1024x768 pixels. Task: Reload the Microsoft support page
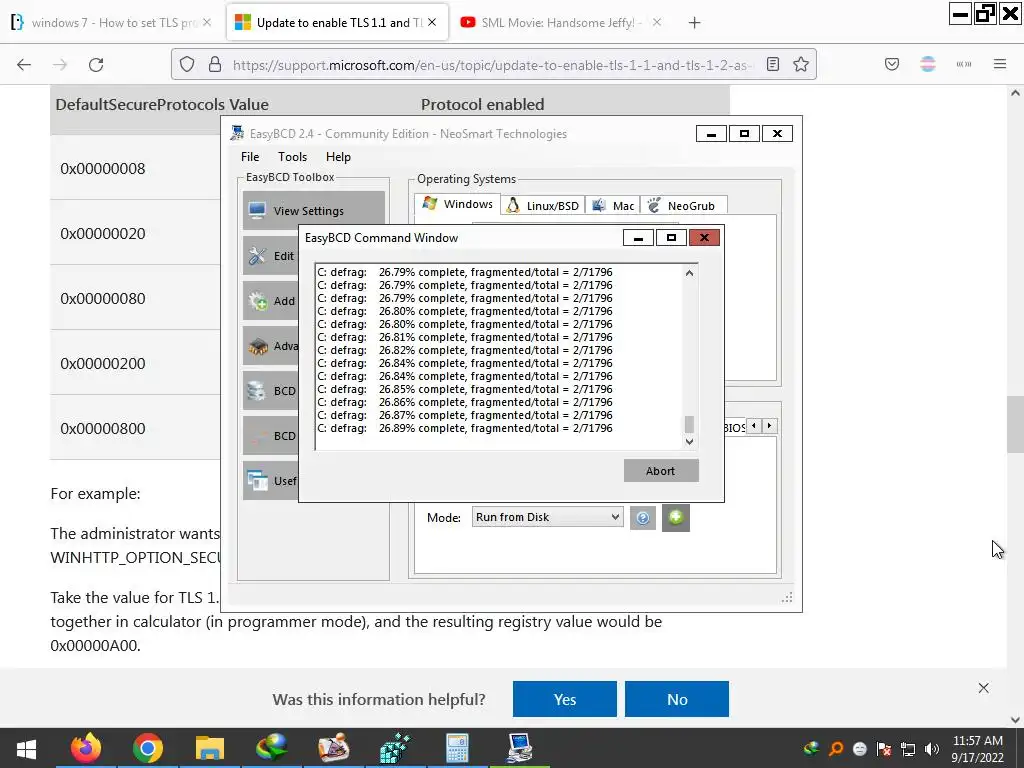96,65
